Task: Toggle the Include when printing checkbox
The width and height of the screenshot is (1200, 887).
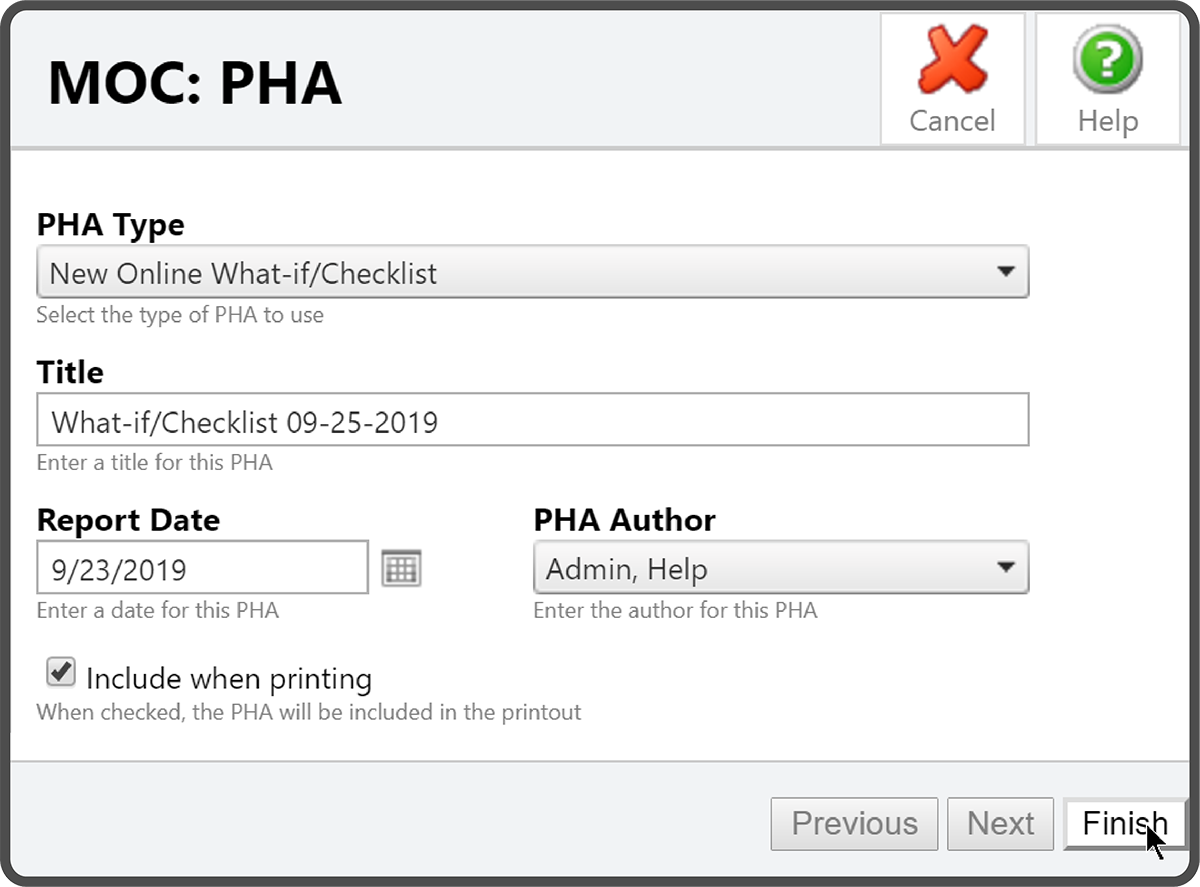Action: (62, 673)
